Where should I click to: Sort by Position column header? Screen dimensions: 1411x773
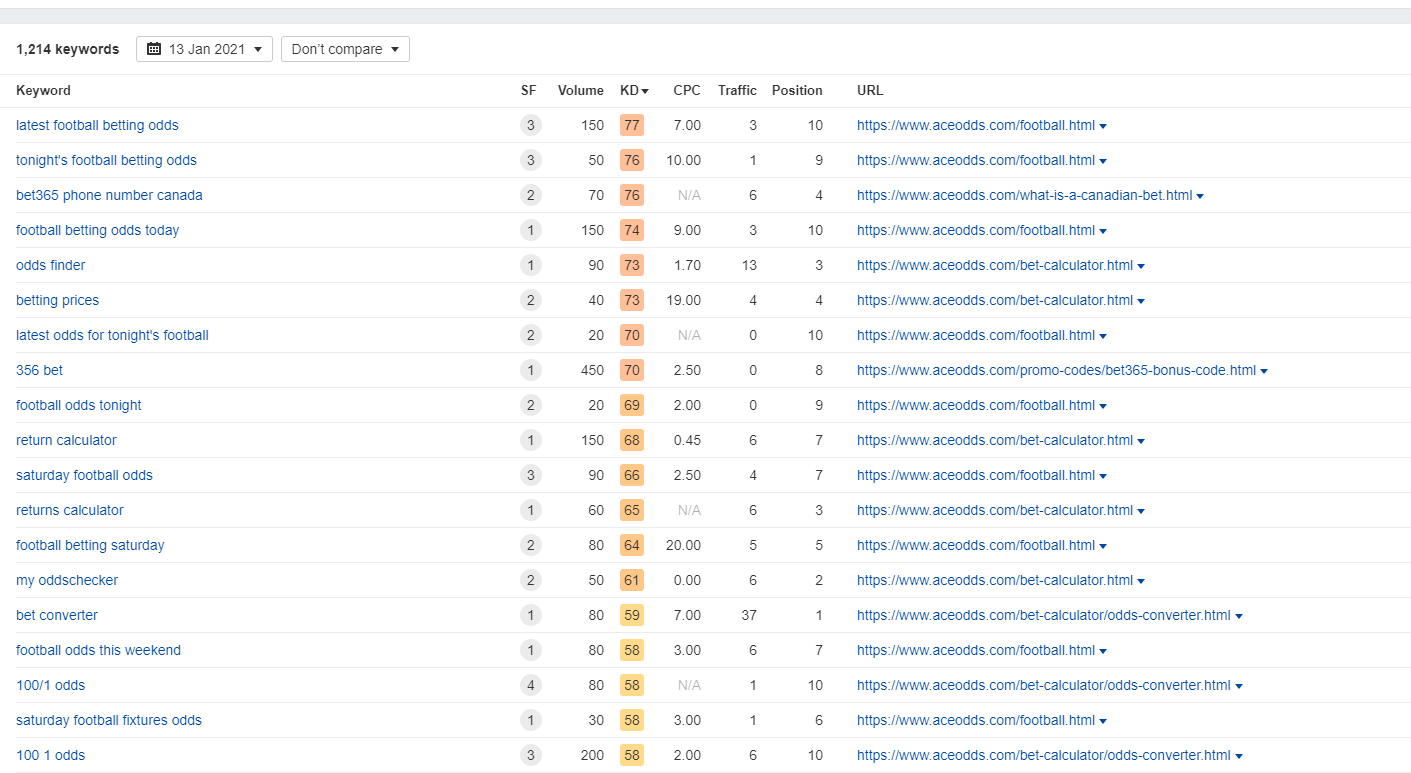coord(797,90)
